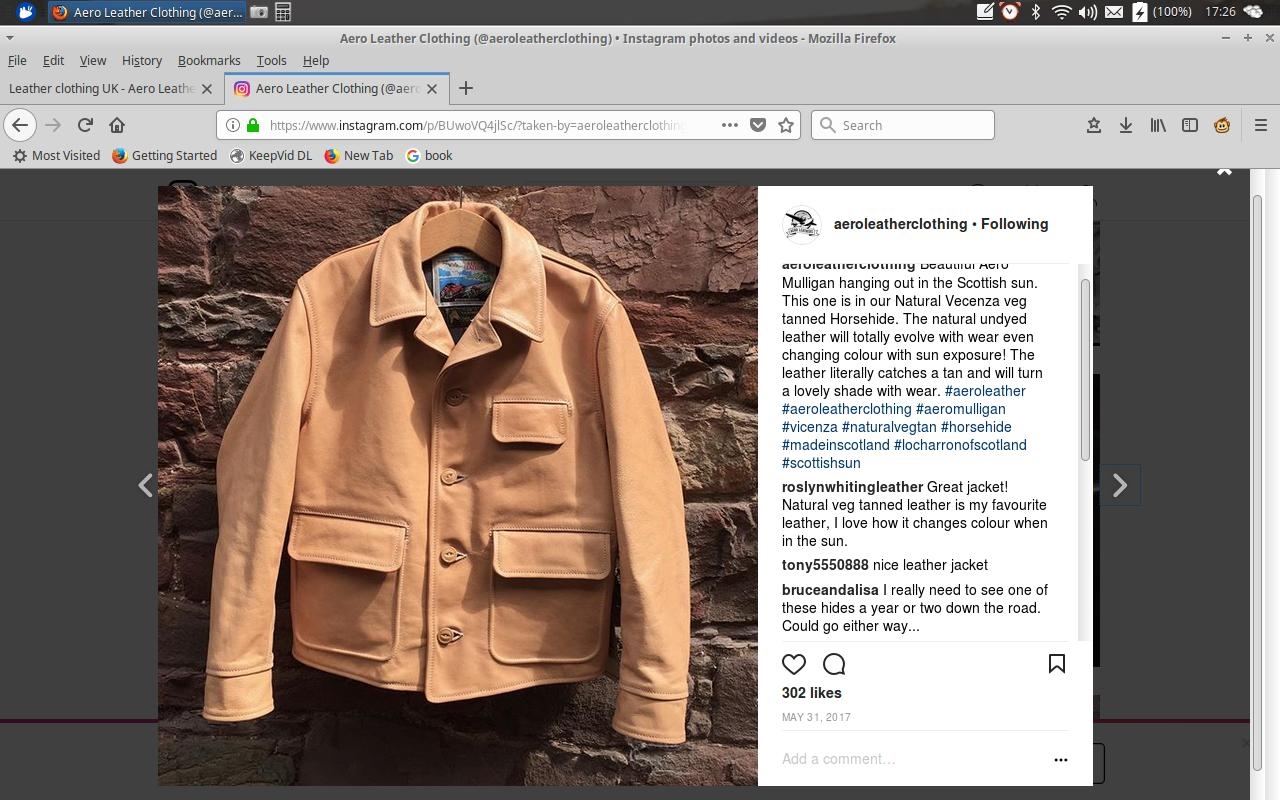Reload the current page

coord(85,125)
